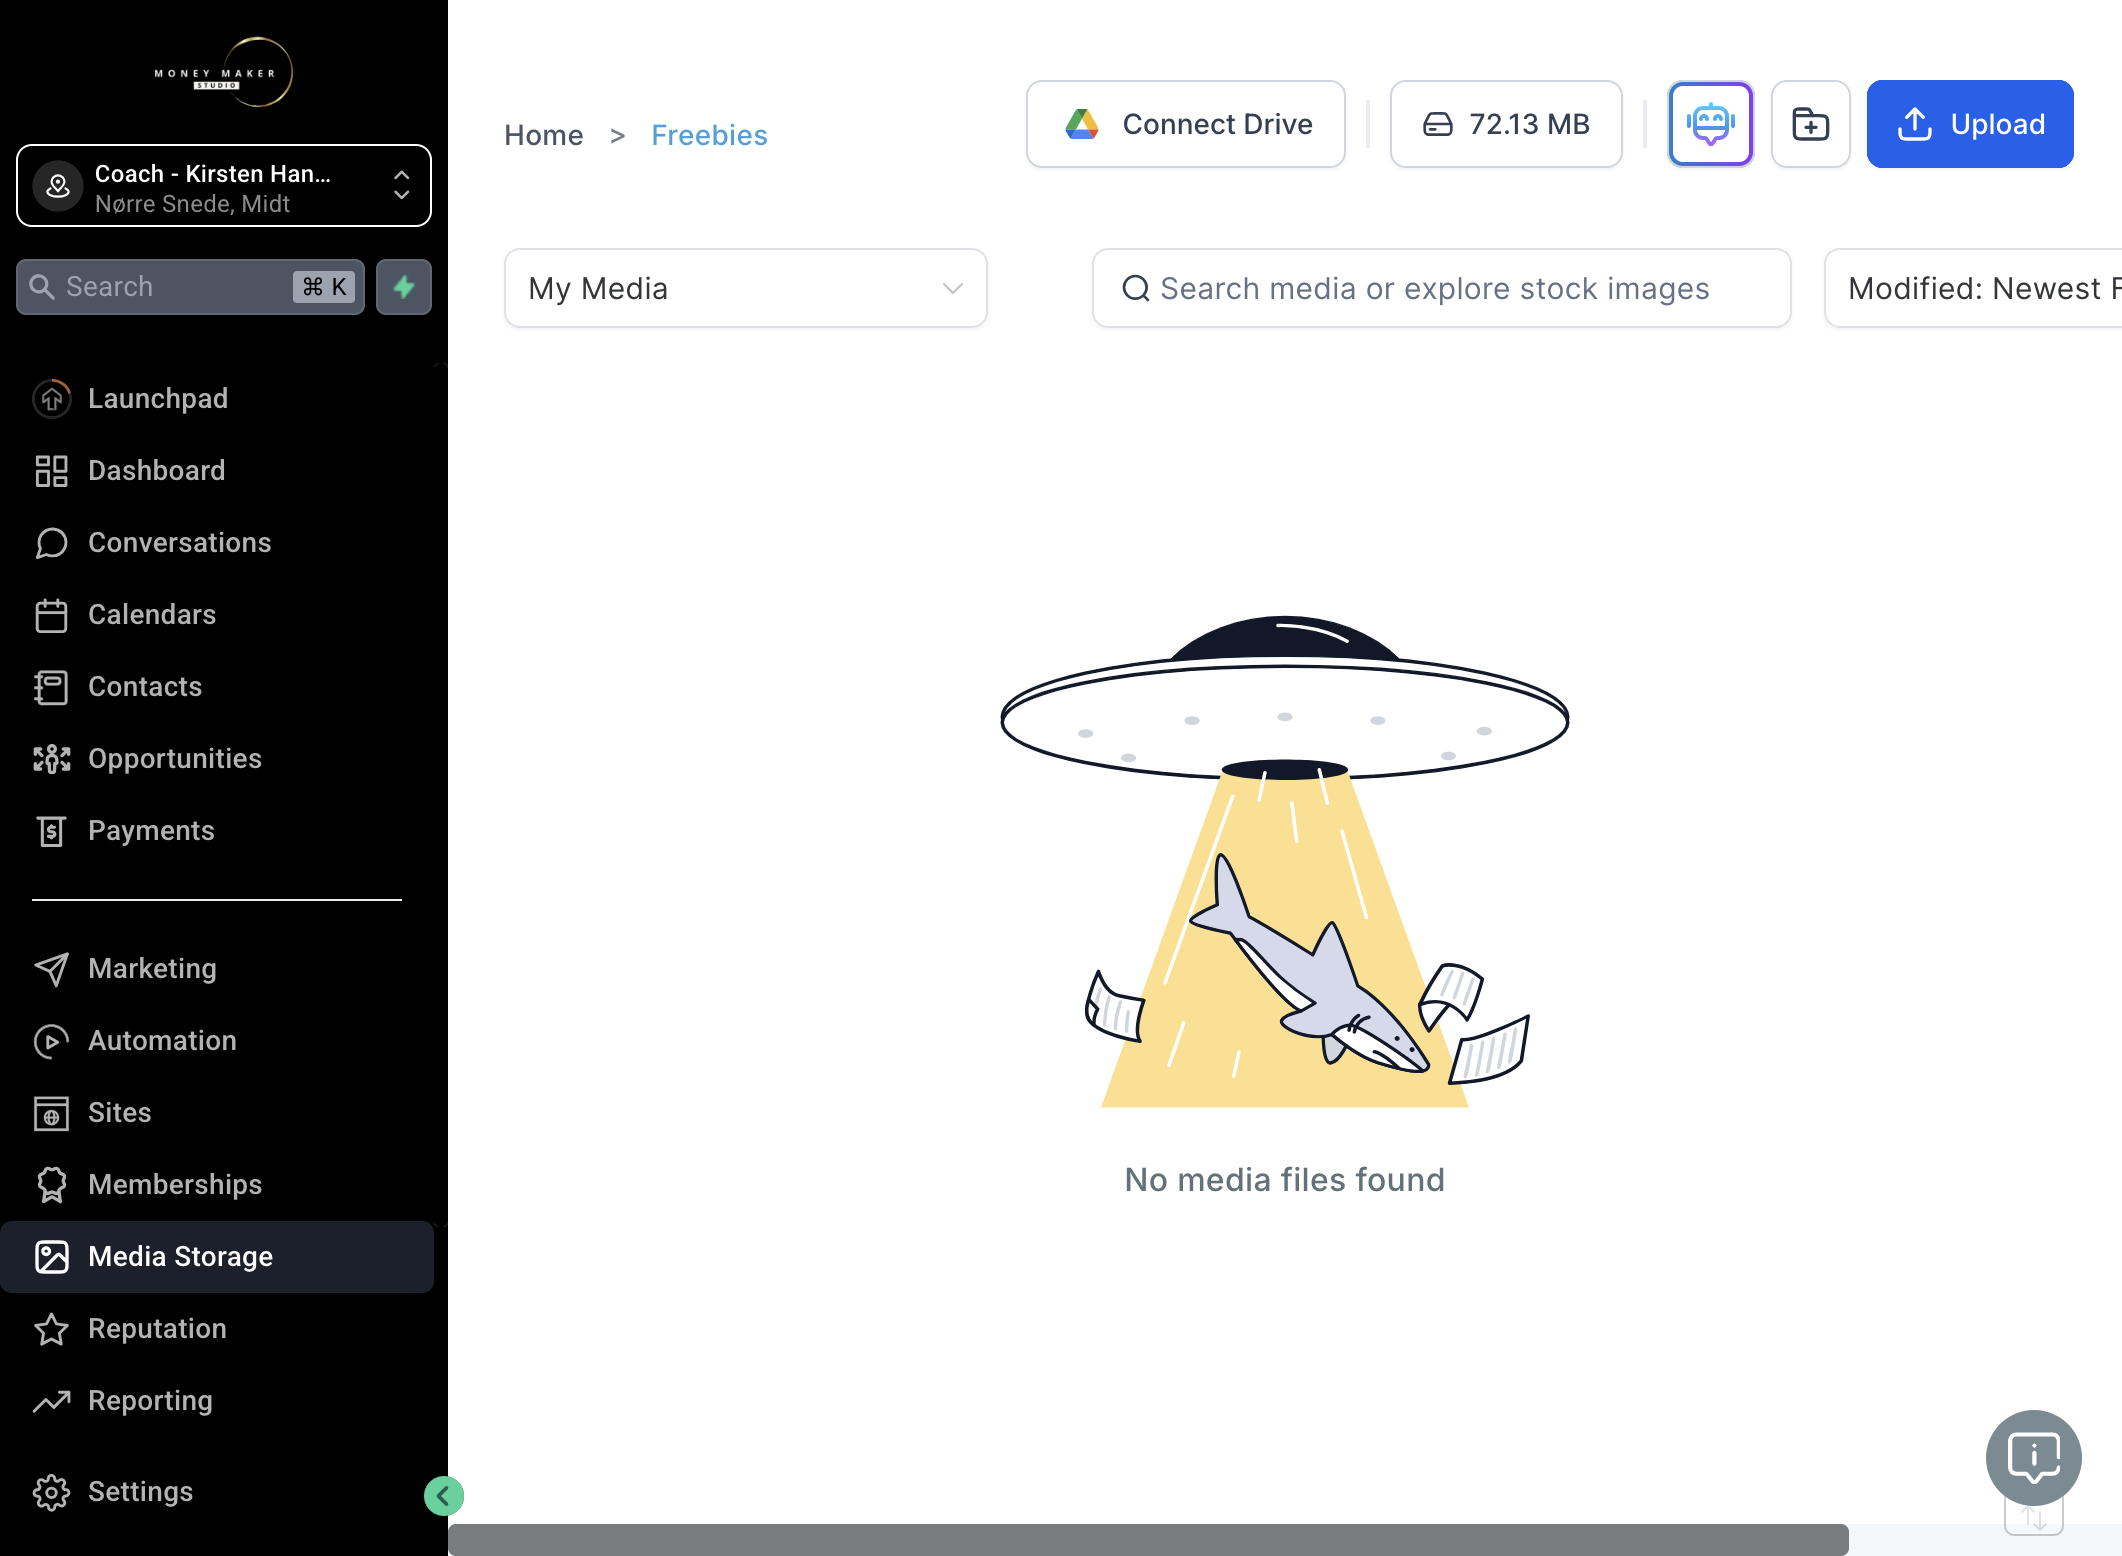Click the 72.13 MB storage indicator
The image size is (2122, 1556).
[1506, 124]
